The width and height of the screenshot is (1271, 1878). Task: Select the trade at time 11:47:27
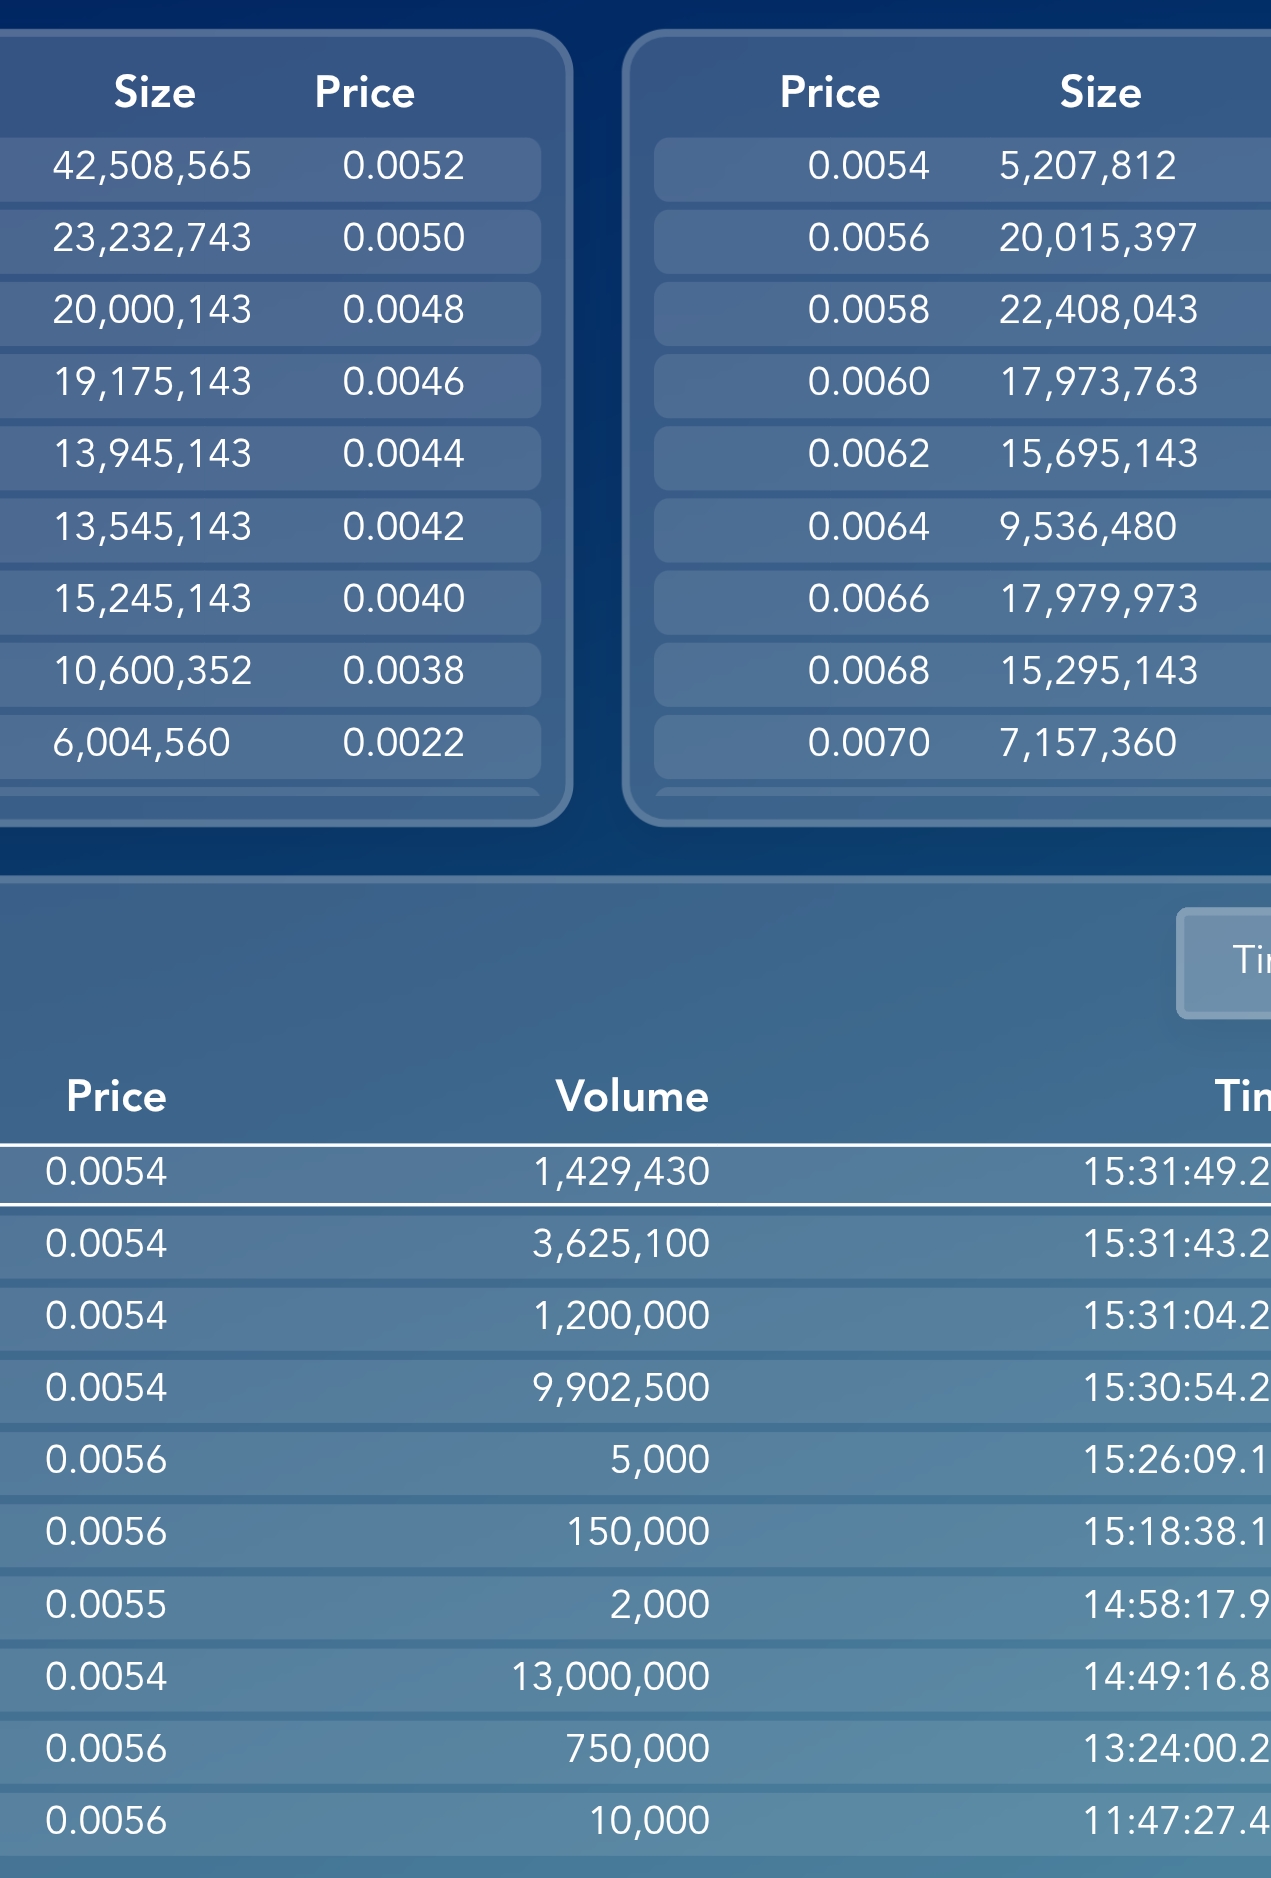tap(635, 1821)
